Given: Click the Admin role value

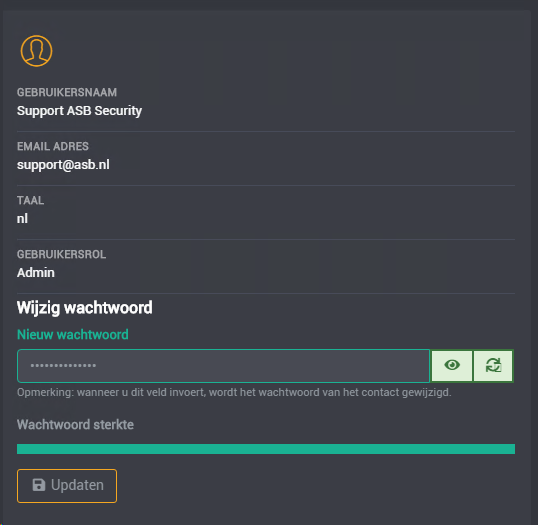Looking at the screenshot, I should tap(36, 273).
